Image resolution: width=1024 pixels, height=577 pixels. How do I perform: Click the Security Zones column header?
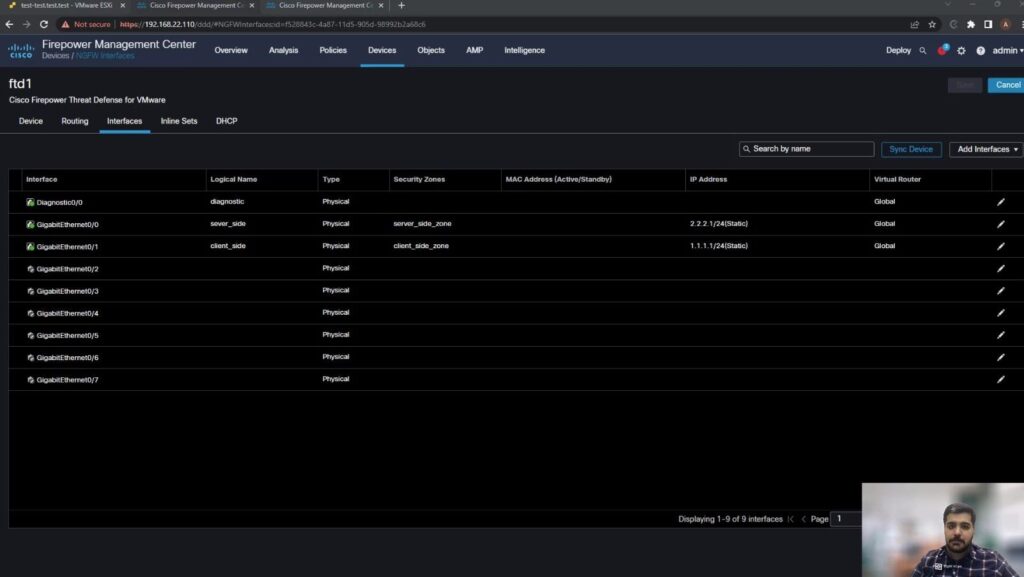[419, 179]
